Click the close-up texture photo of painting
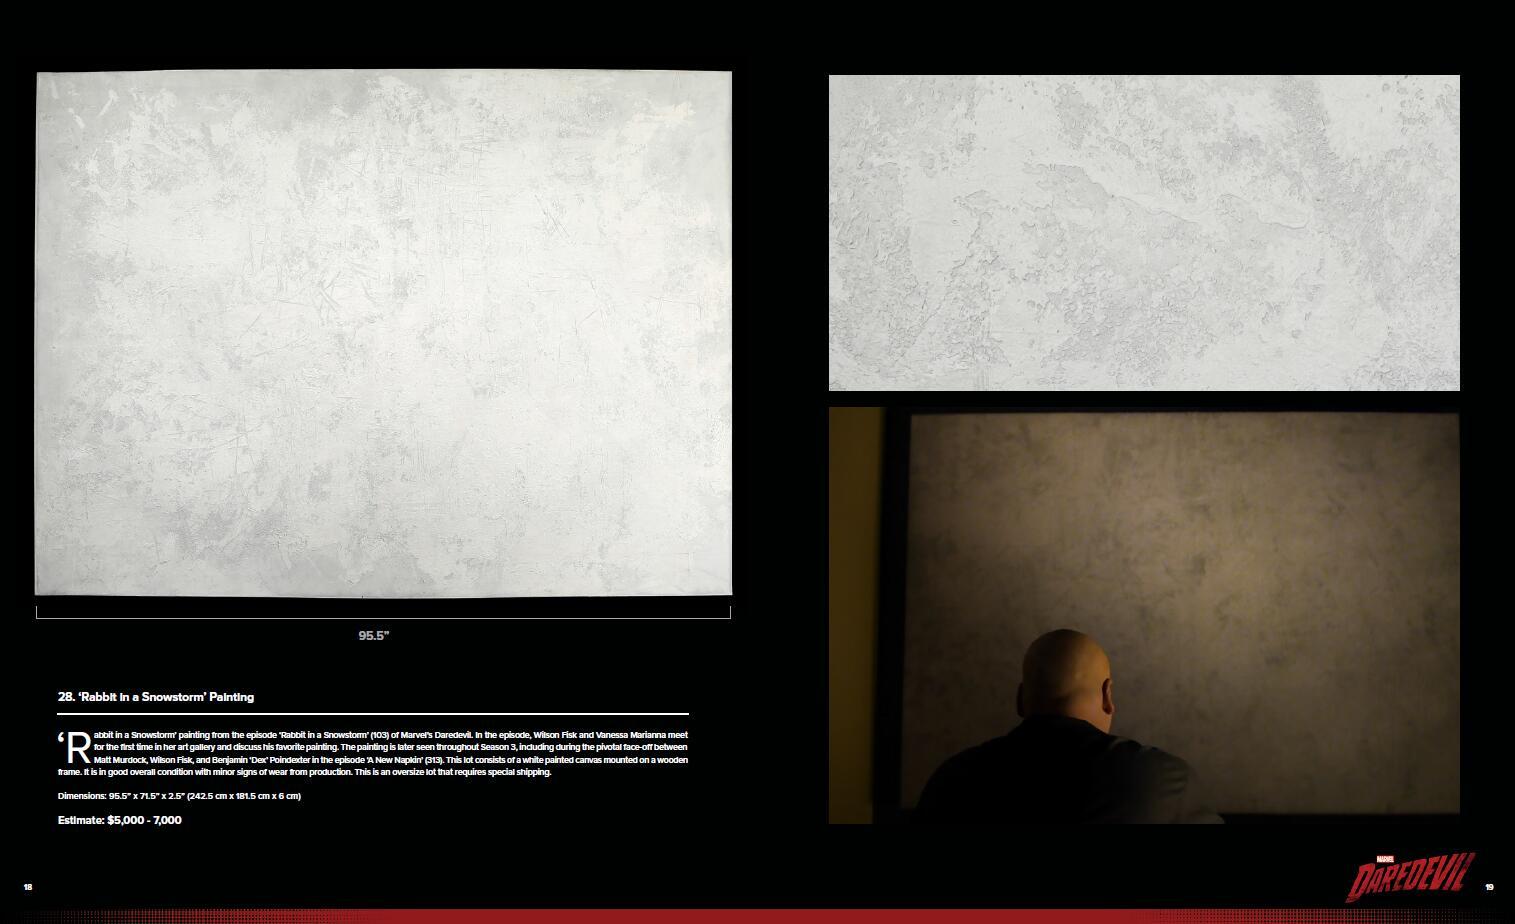Image resolution: width=1515 pixels, height=924 pixels. point(1144,232)
